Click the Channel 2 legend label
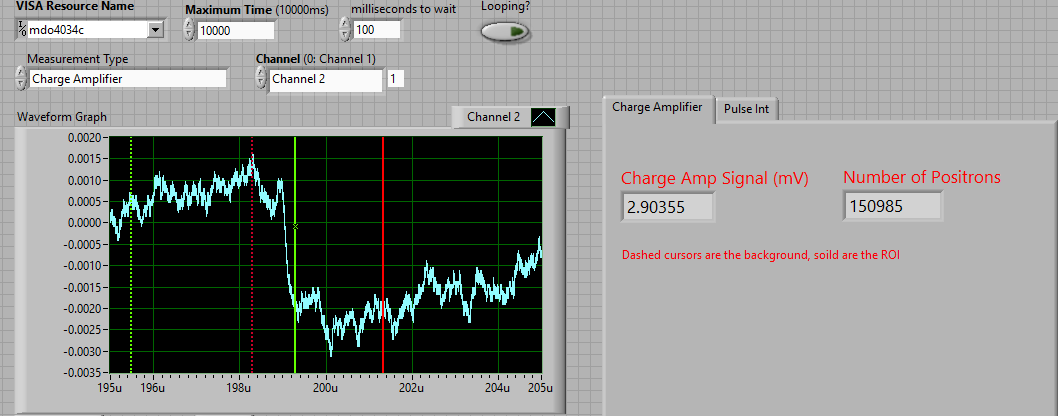Viewport: 1058px width, 416px height. point(494,117)
